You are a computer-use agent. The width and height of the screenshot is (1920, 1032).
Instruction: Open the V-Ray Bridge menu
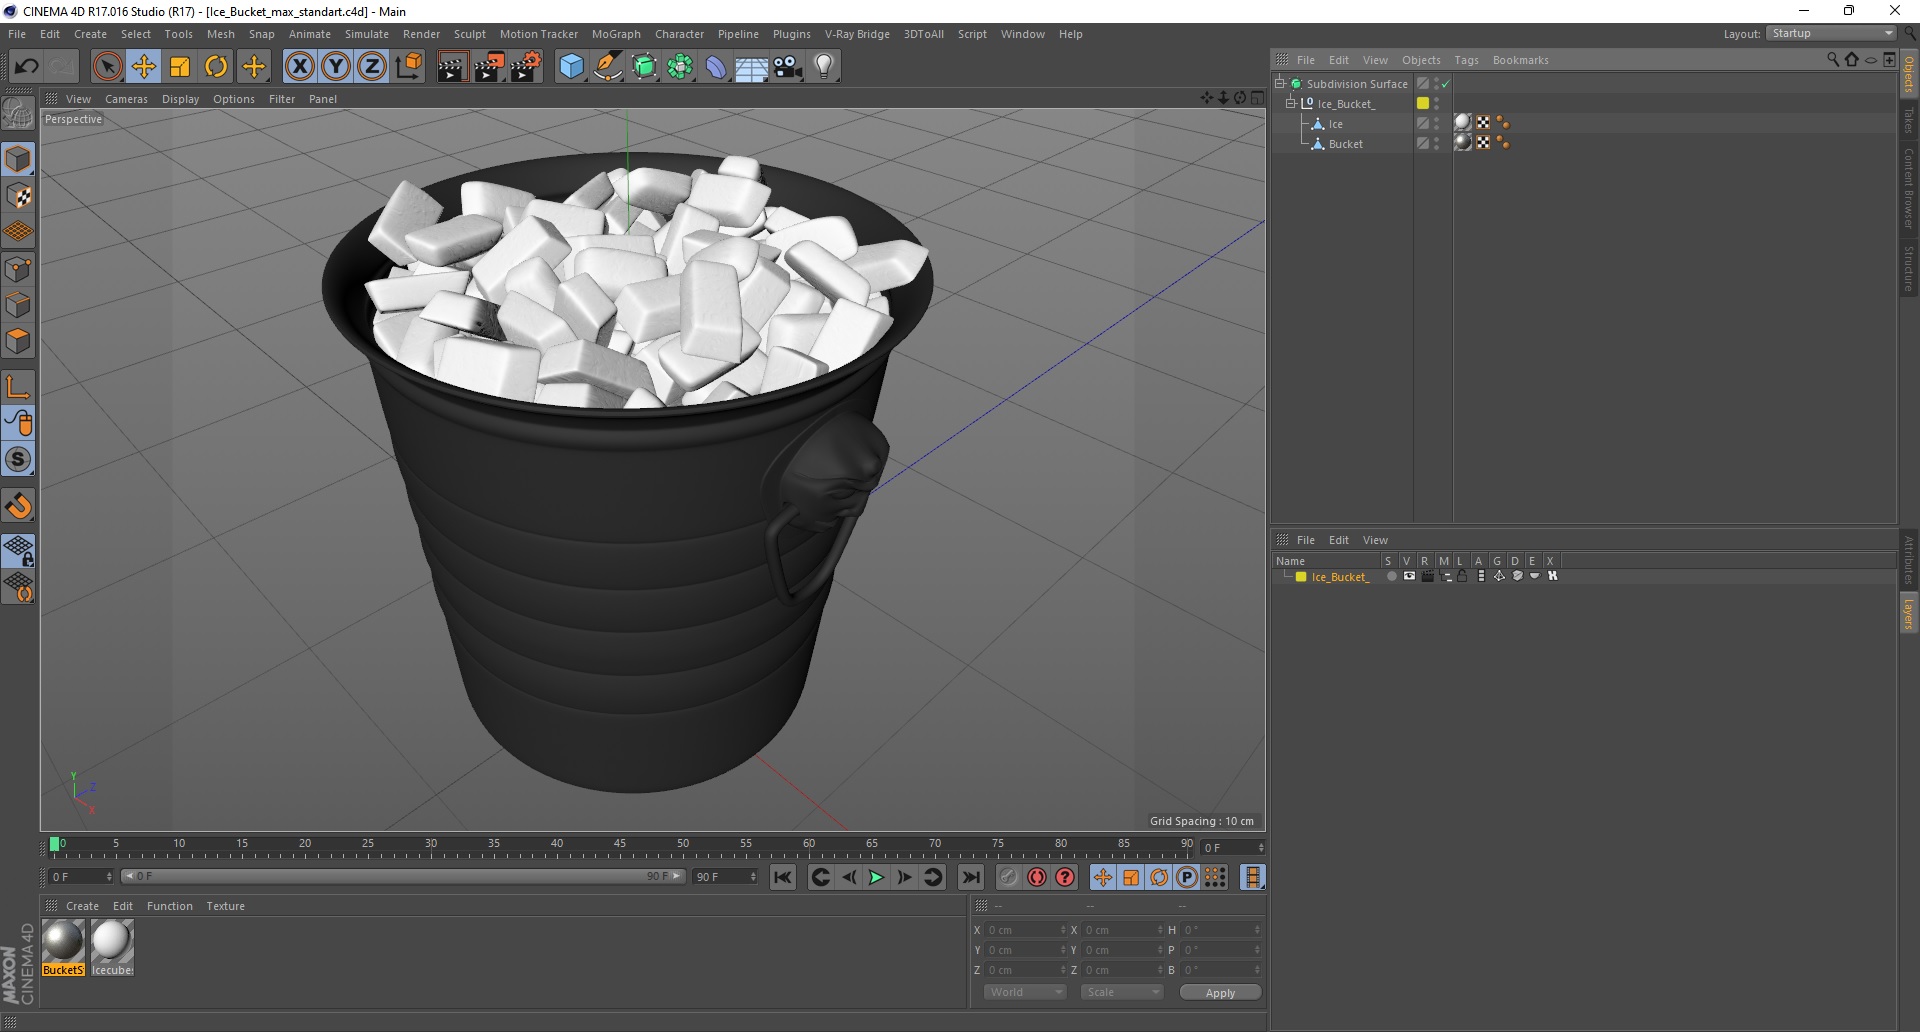[x=857, y=34]
